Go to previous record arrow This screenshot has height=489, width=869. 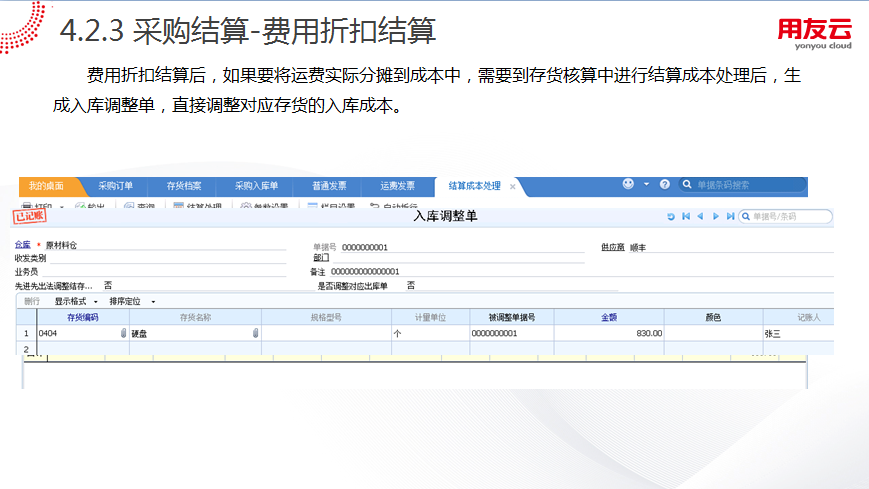tap(700, 216)
